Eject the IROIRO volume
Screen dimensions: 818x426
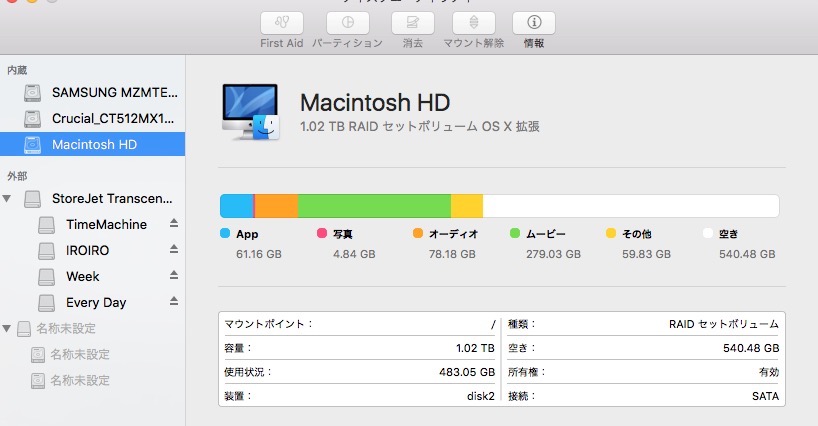tap(172, 250)
